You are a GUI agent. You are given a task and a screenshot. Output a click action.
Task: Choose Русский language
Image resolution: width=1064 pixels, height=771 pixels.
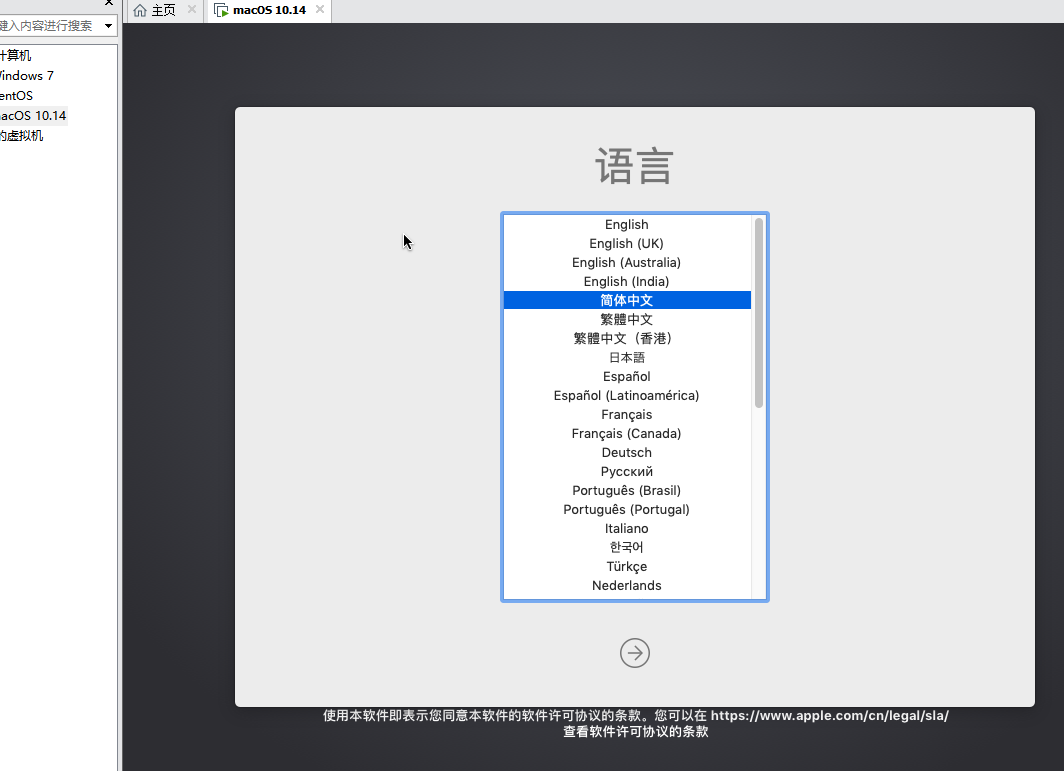[627, 472]
